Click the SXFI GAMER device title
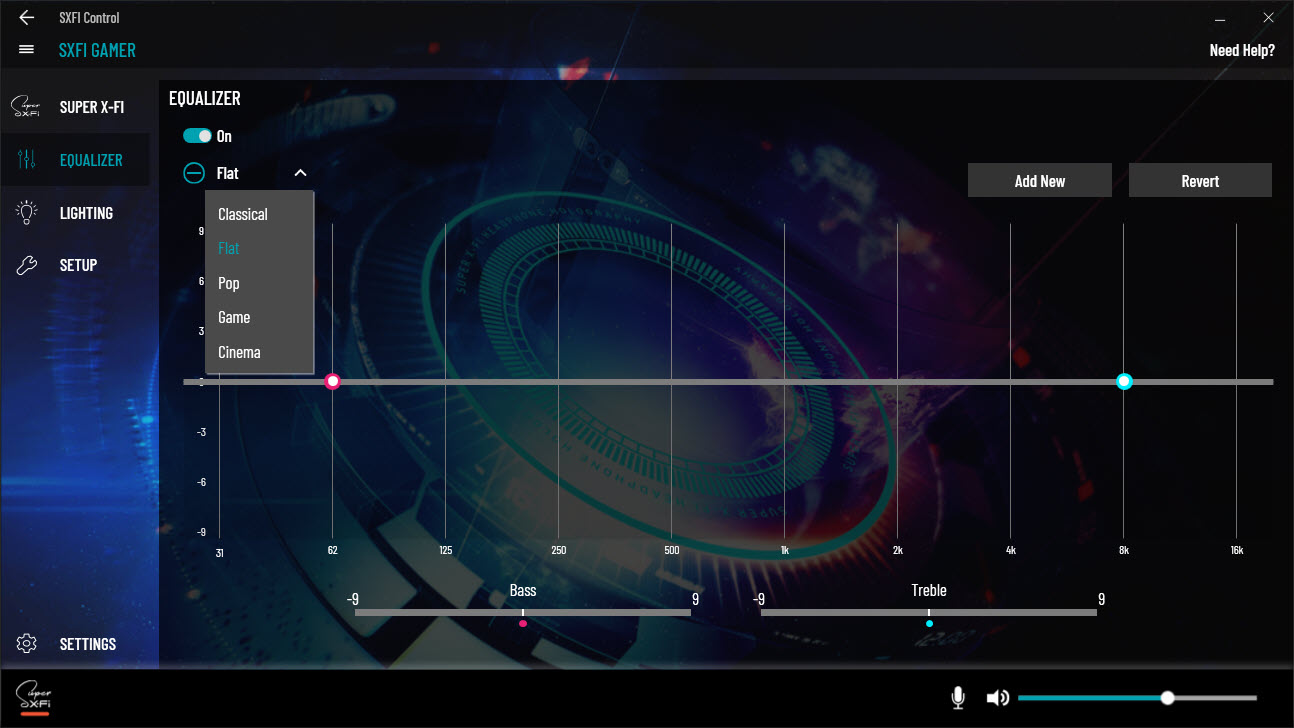1294x728 pixels. pos(97,50)
